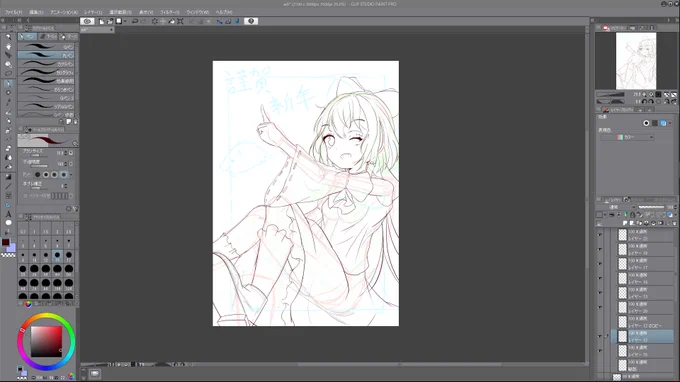
Task: Toggle the vector snapping checkbox in Tool Property
Action: coord(25,196)
